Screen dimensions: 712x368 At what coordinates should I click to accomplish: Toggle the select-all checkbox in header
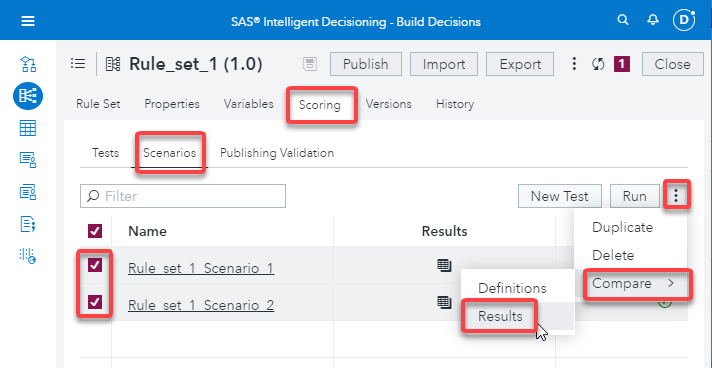point(95,231)
